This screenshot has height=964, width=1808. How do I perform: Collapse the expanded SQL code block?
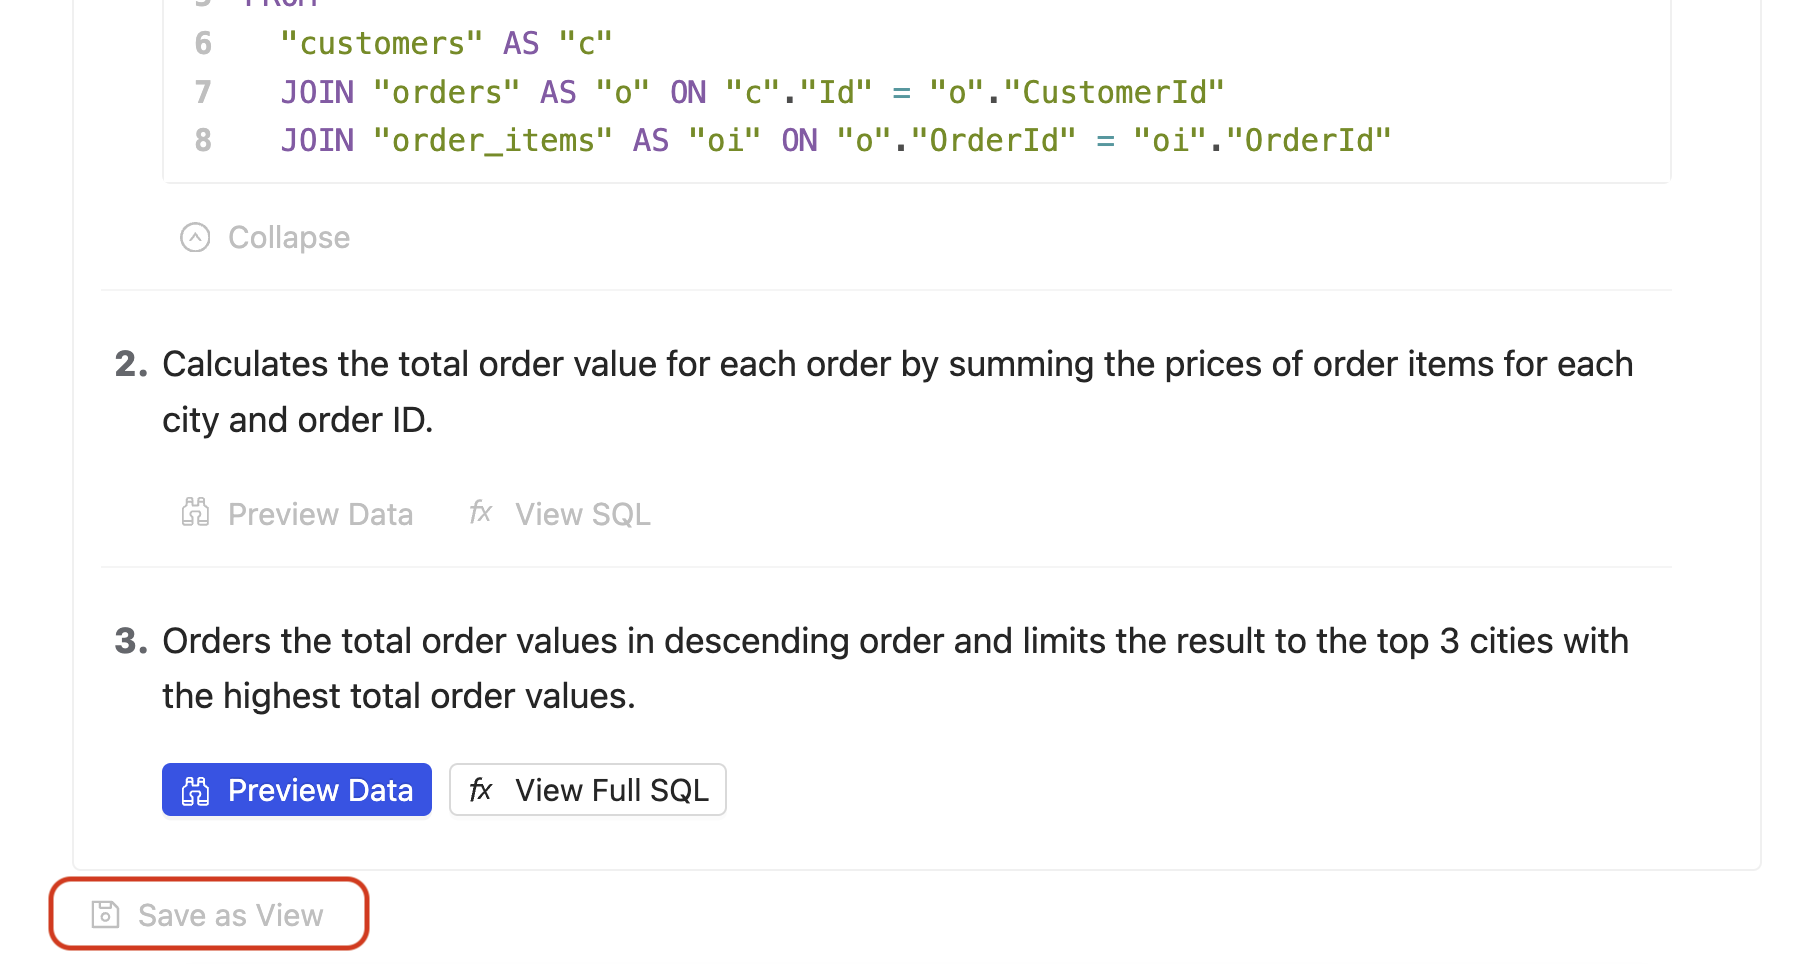[265, 237]
